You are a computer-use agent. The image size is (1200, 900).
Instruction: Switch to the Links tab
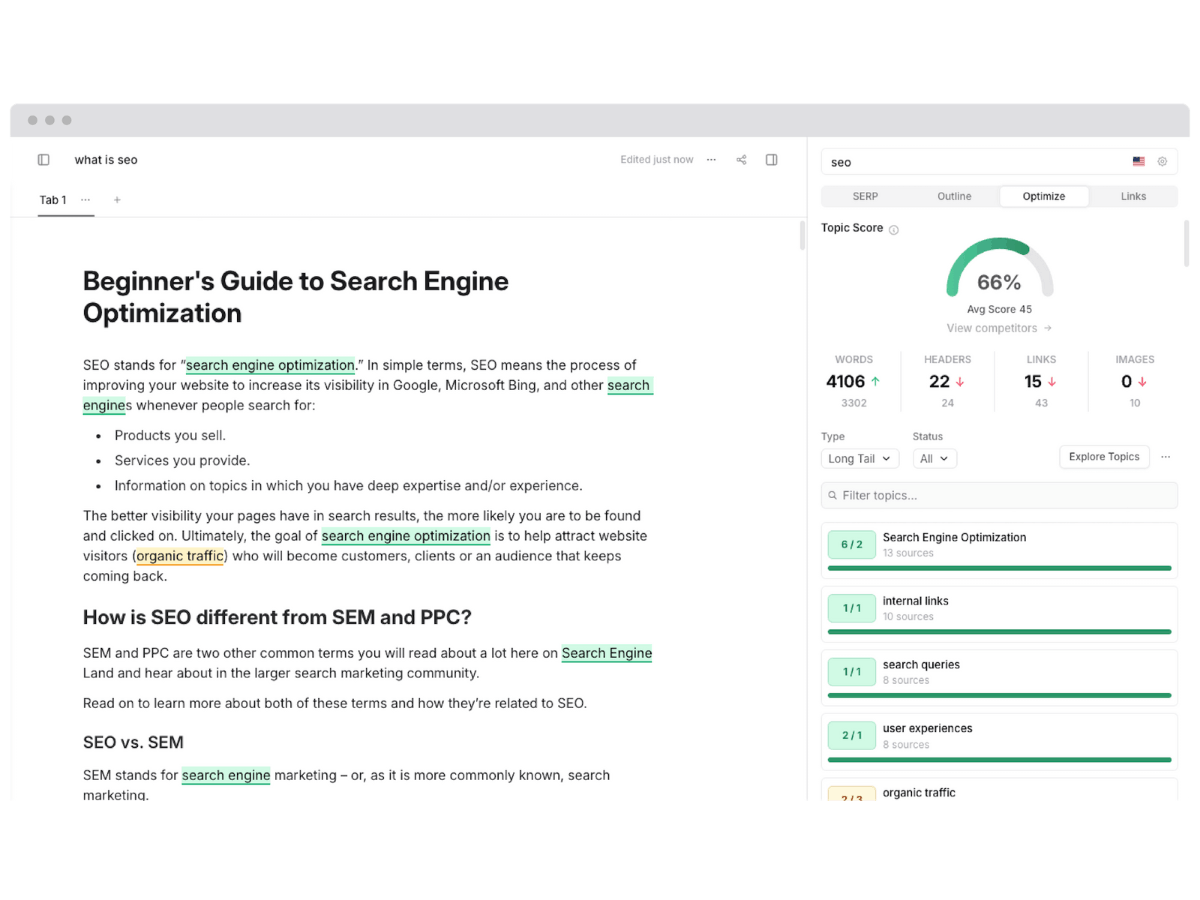point(1133,196)
